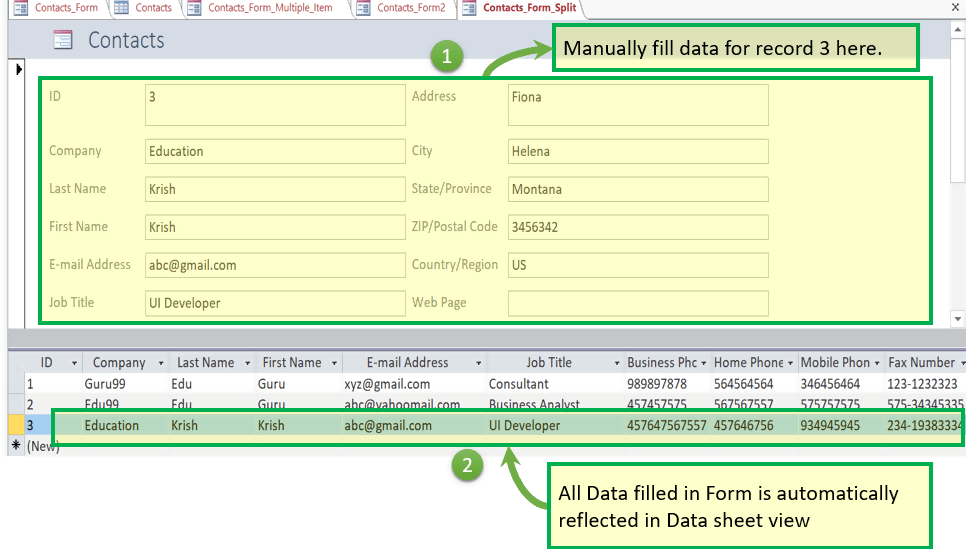The height and width of the screenshot is (549, 966).
Task: Click the form icon on Contacts_Form2 tab
Action: pos(362,8)
